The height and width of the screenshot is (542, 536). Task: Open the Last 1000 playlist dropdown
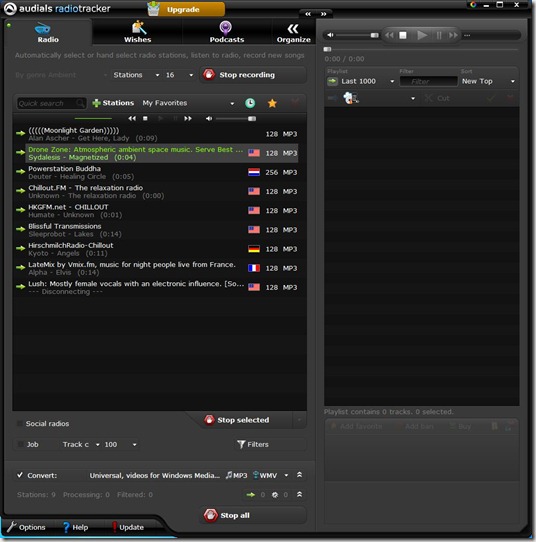pyautogui.click(x=360, y=81)
